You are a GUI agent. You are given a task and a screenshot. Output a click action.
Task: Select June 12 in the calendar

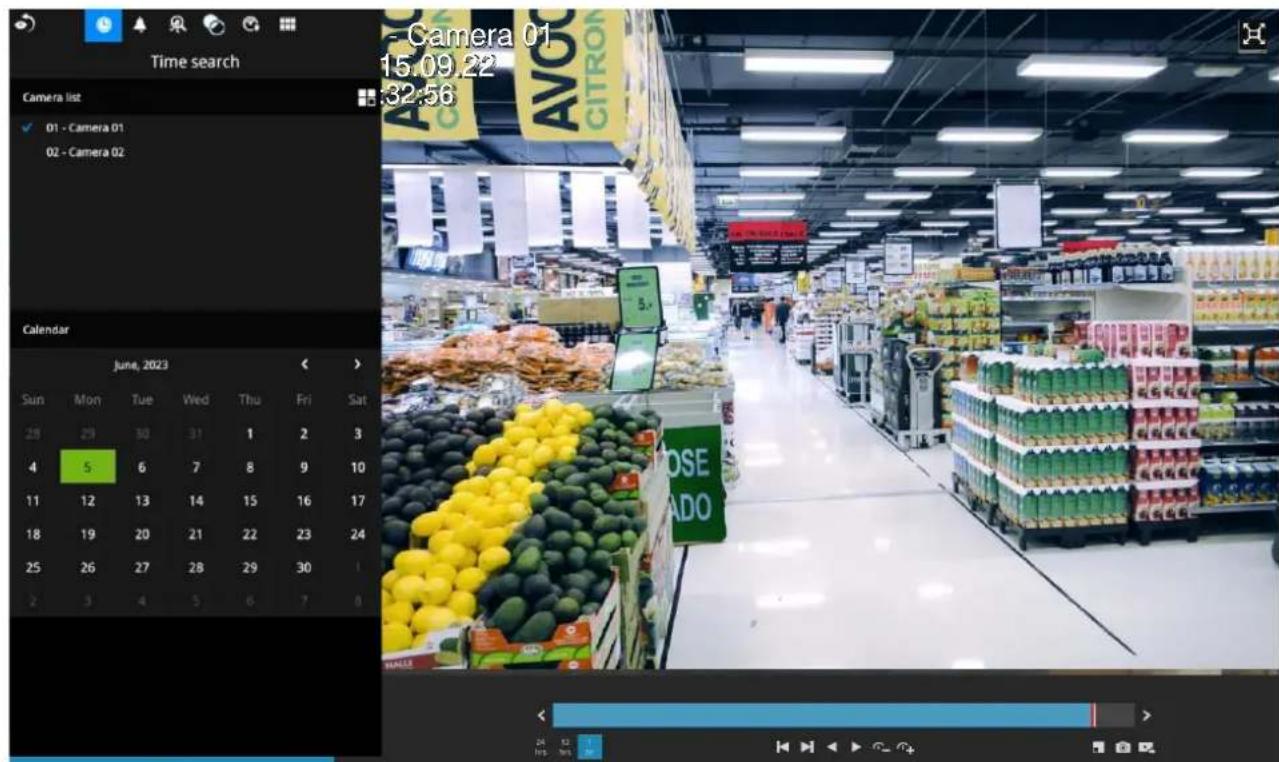click(x=87, y=500)
